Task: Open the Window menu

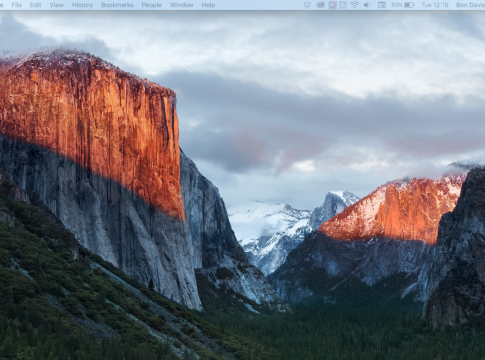Action: tap(181, 5)
